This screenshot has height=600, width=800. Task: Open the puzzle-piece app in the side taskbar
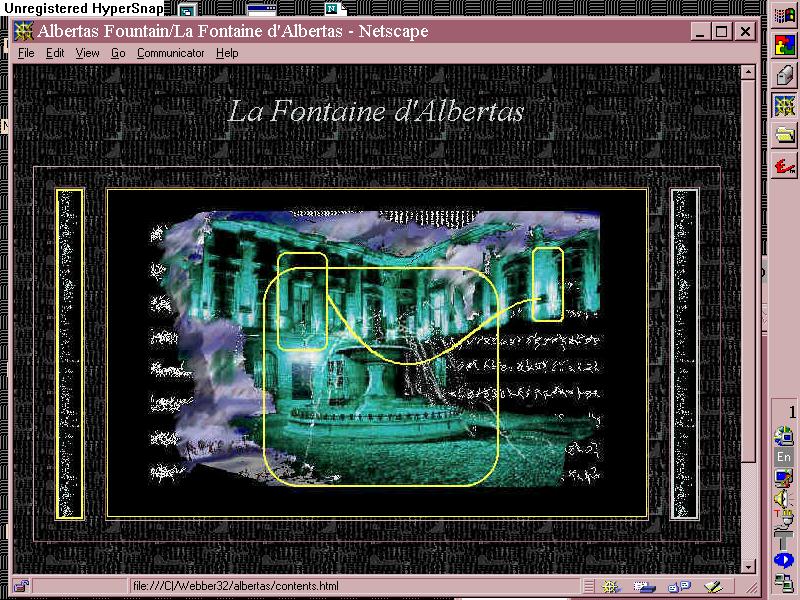coord(785,45)
